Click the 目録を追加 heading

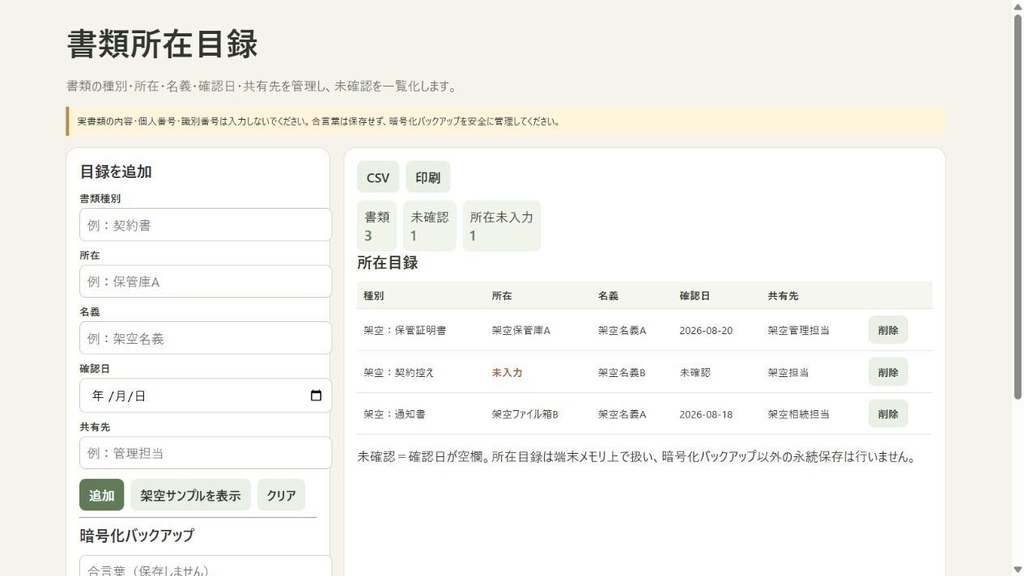(116, 172)
